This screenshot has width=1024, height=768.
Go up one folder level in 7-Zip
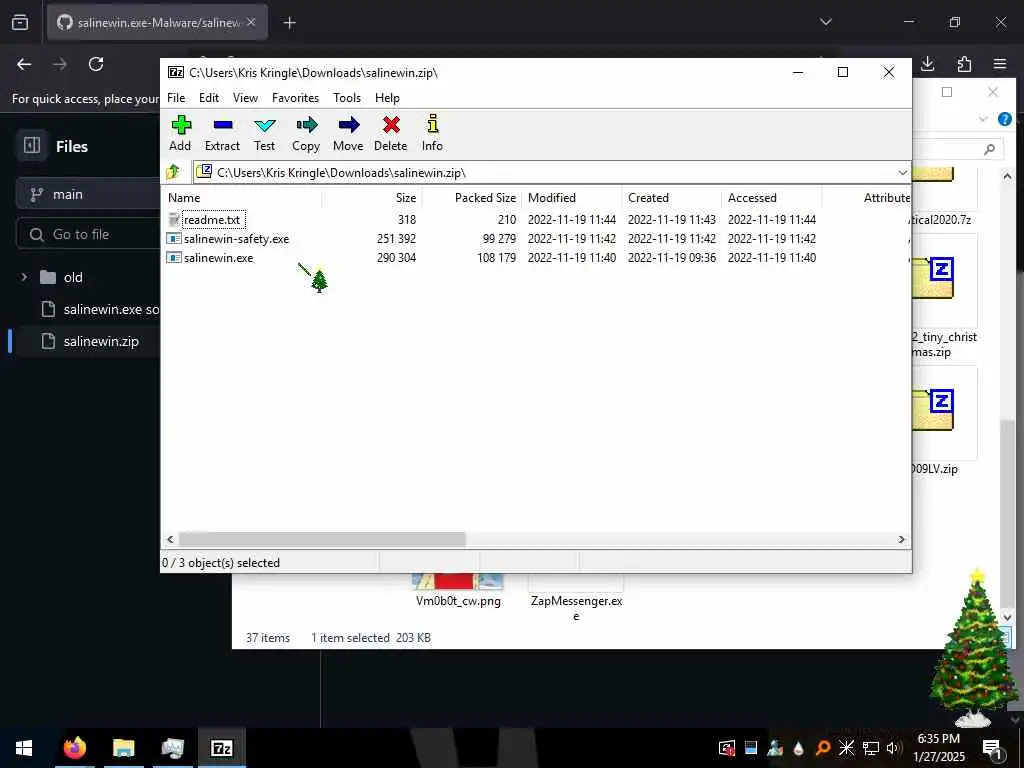pyautogui.click(x=174, y=172)
